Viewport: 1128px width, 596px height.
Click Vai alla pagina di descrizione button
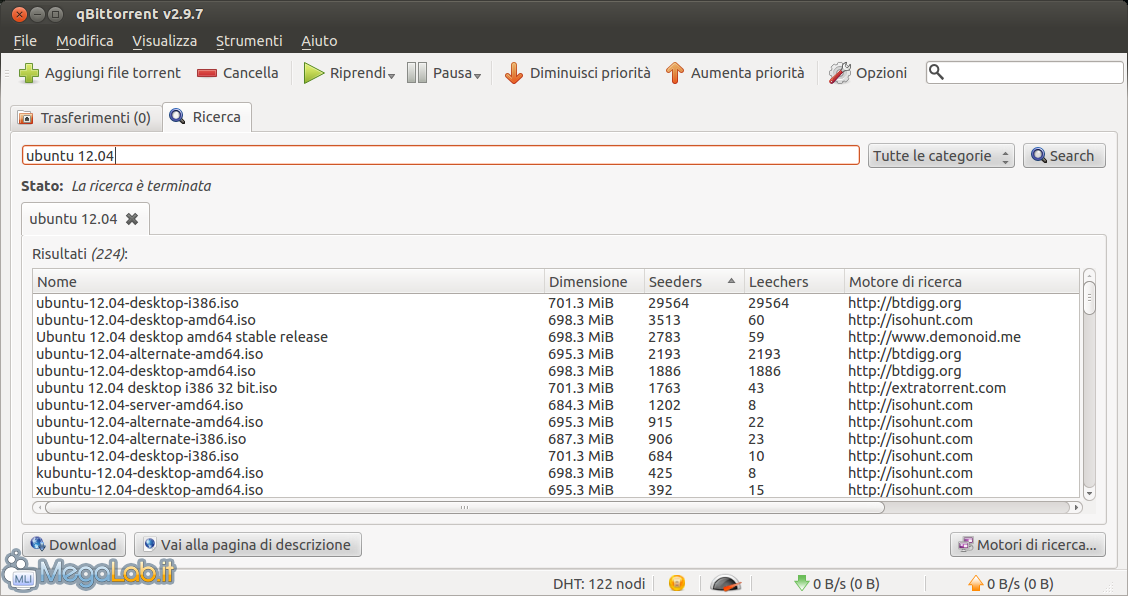tap(248, 544)
